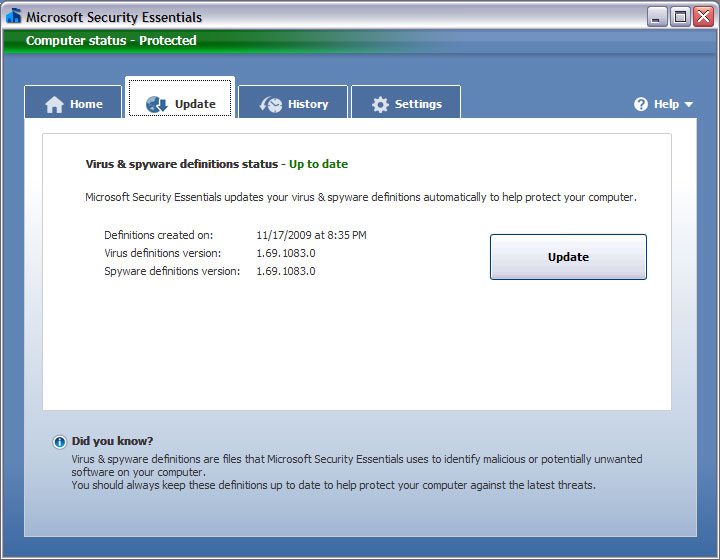This screenshot has height=560, width=720.
Task: Click "Definitions created on:" label
Action: tap(158, 235)
